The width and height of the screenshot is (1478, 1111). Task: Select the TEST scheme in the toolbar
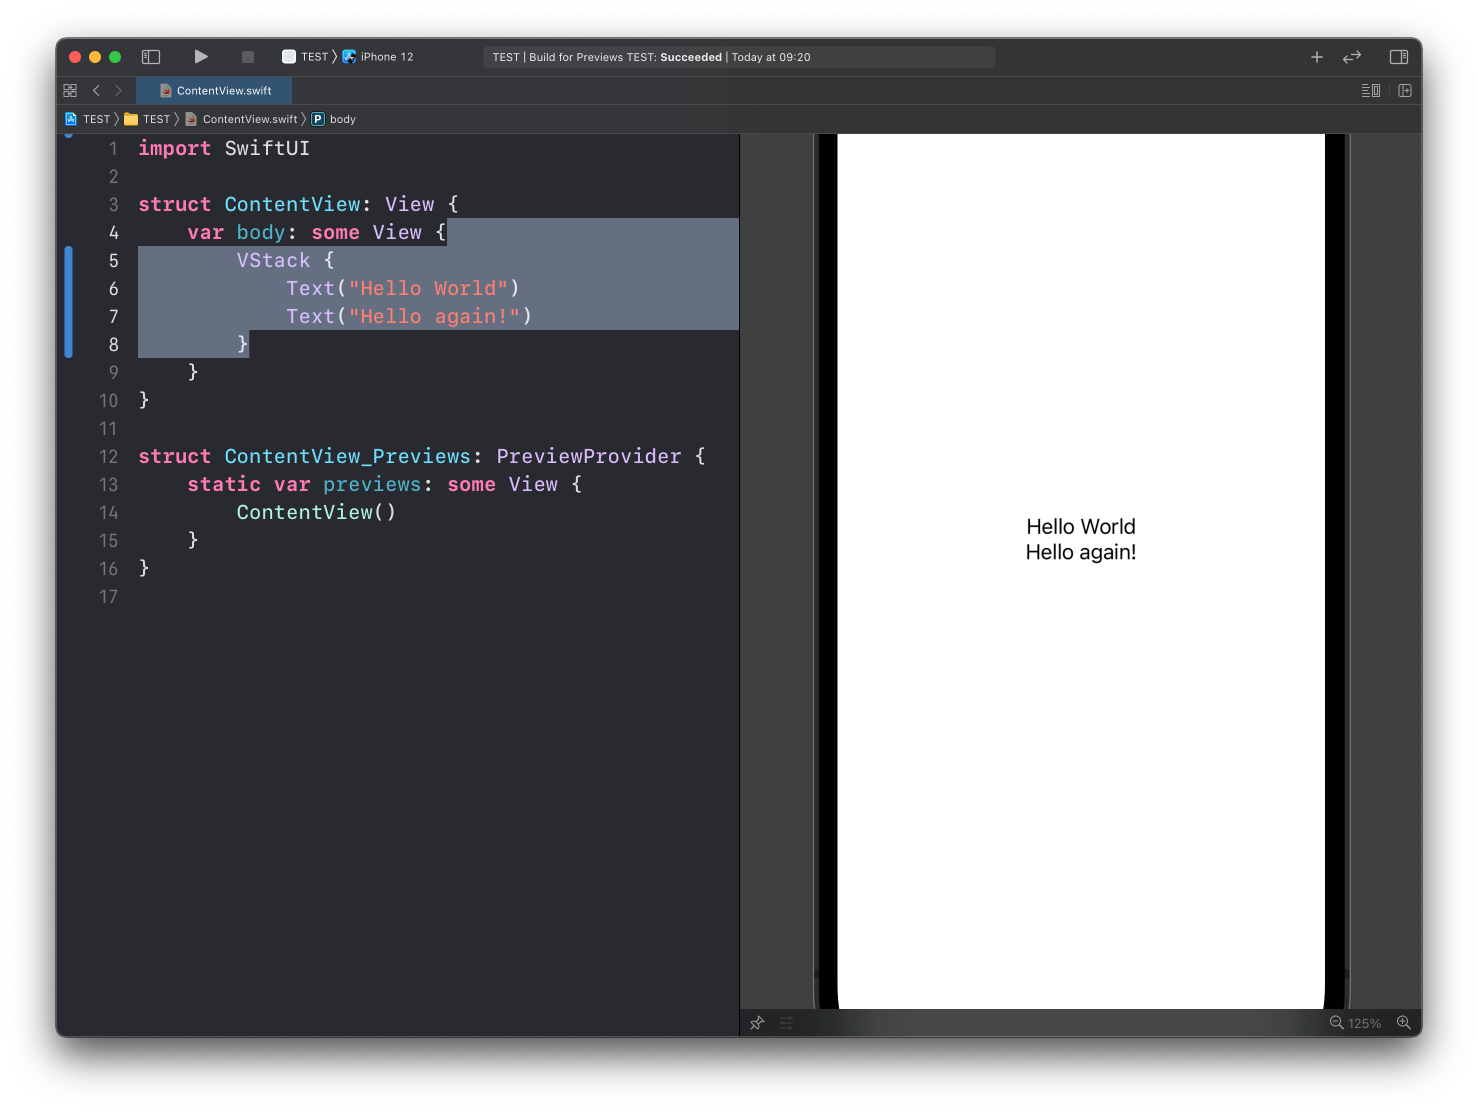click(x=314, y=57)
